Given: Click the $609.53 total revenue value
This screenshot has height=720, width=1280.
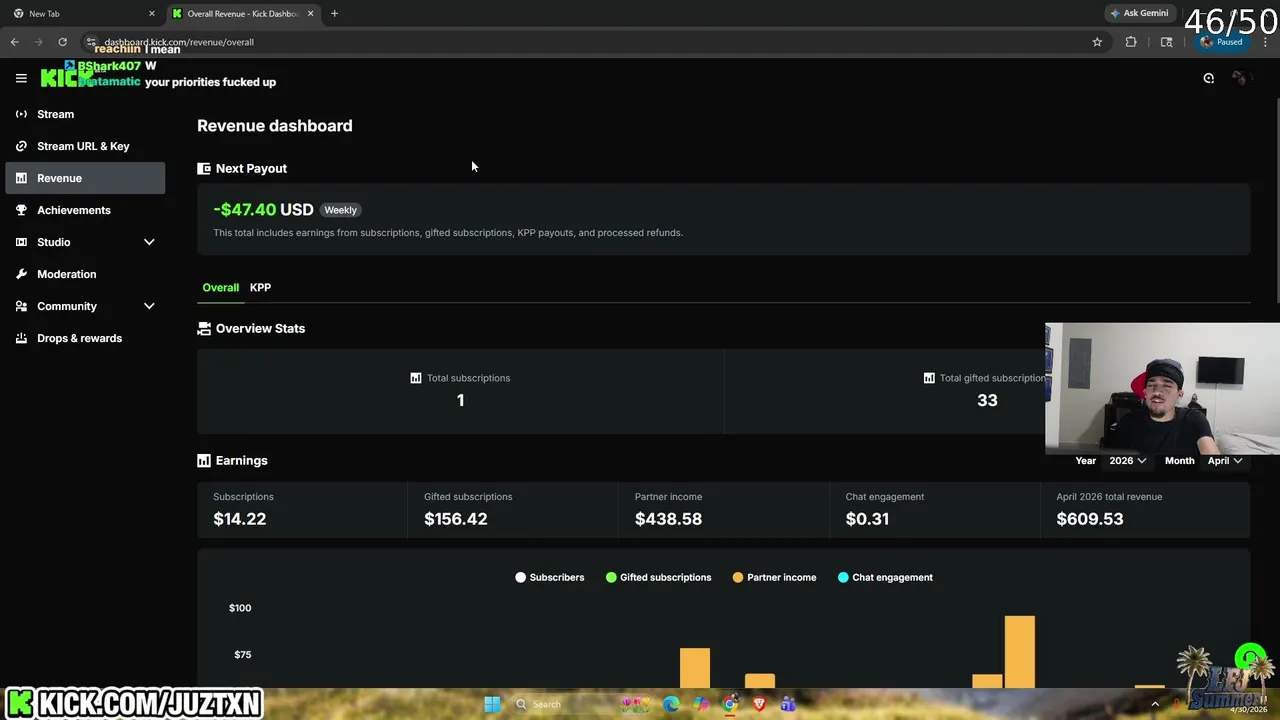Looking at the screenshot, I should point(1090,519).
